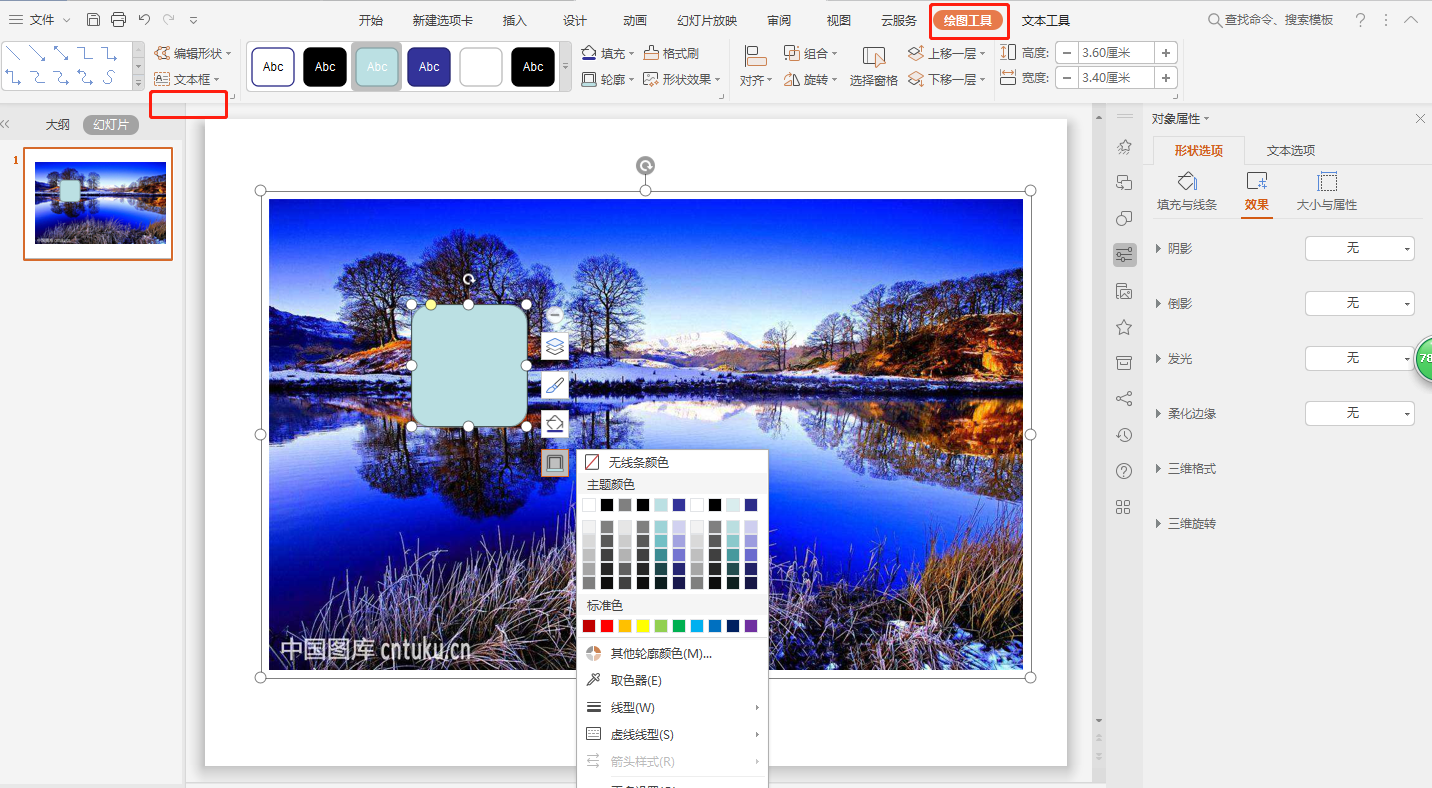Screen dimensions: 1432x788
Task: Switch to the Text Options (文本选项) tab
Action: [1291, 150]
